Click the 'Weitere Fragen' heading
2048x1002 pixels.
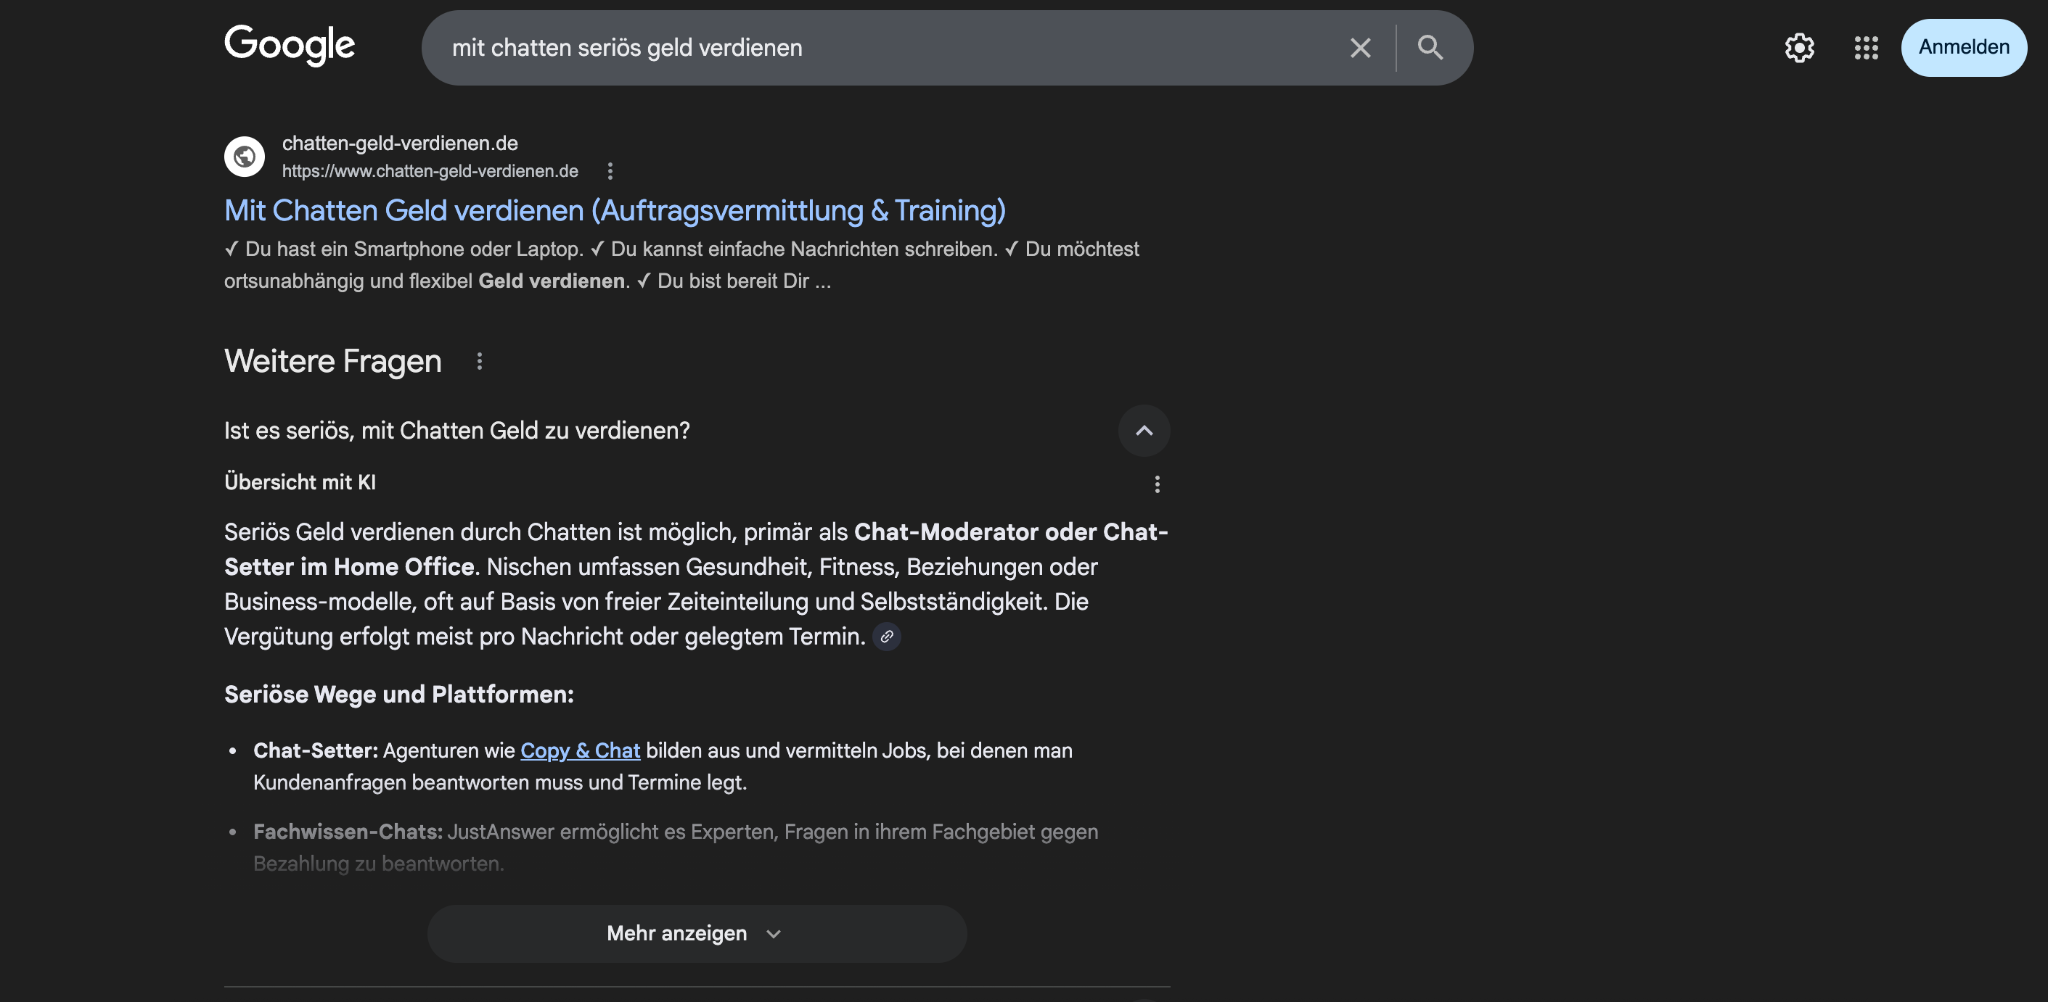pos(333,361)
